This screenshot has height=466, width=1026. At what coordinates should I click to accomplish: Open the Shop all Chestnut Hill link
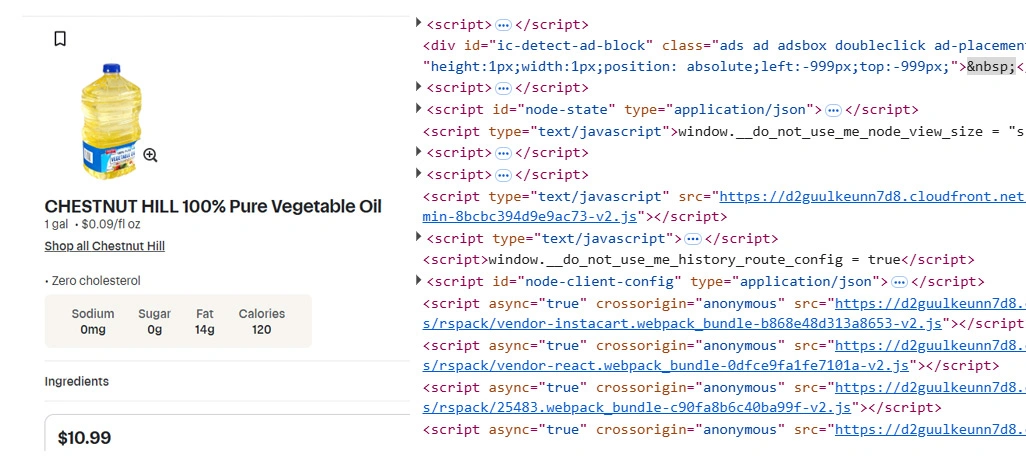(x=104, y=246)
